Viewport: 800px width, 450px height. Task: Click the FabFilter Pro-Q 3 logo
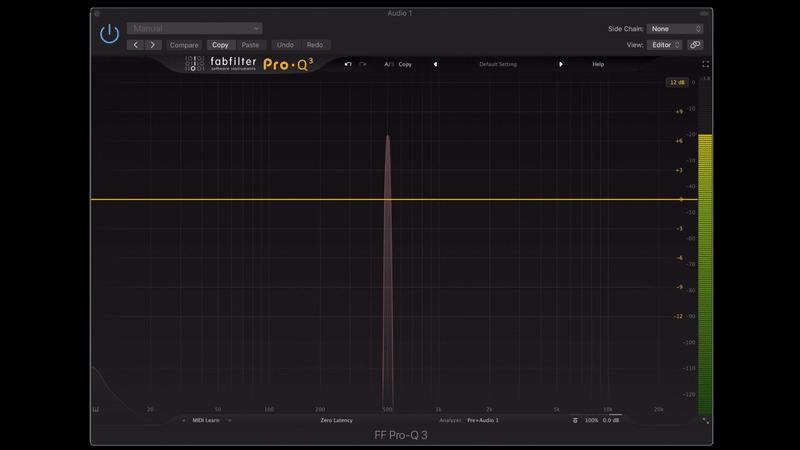point(249,64)
